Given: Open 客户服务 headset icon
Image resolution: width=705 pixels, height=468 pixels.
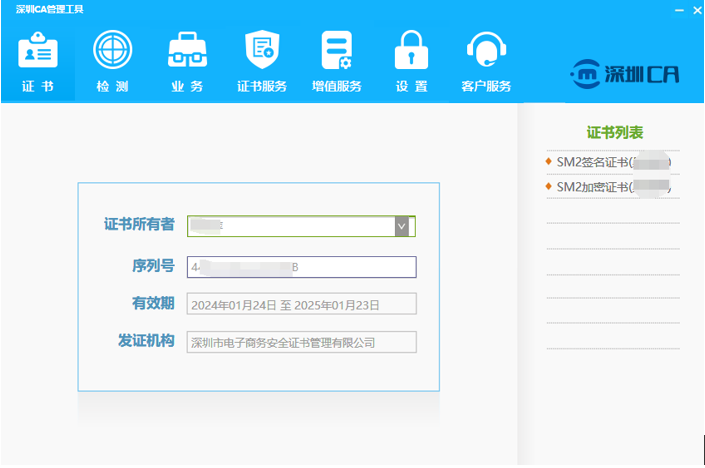Looking at the screenshot, I should (x=486, y=51).
